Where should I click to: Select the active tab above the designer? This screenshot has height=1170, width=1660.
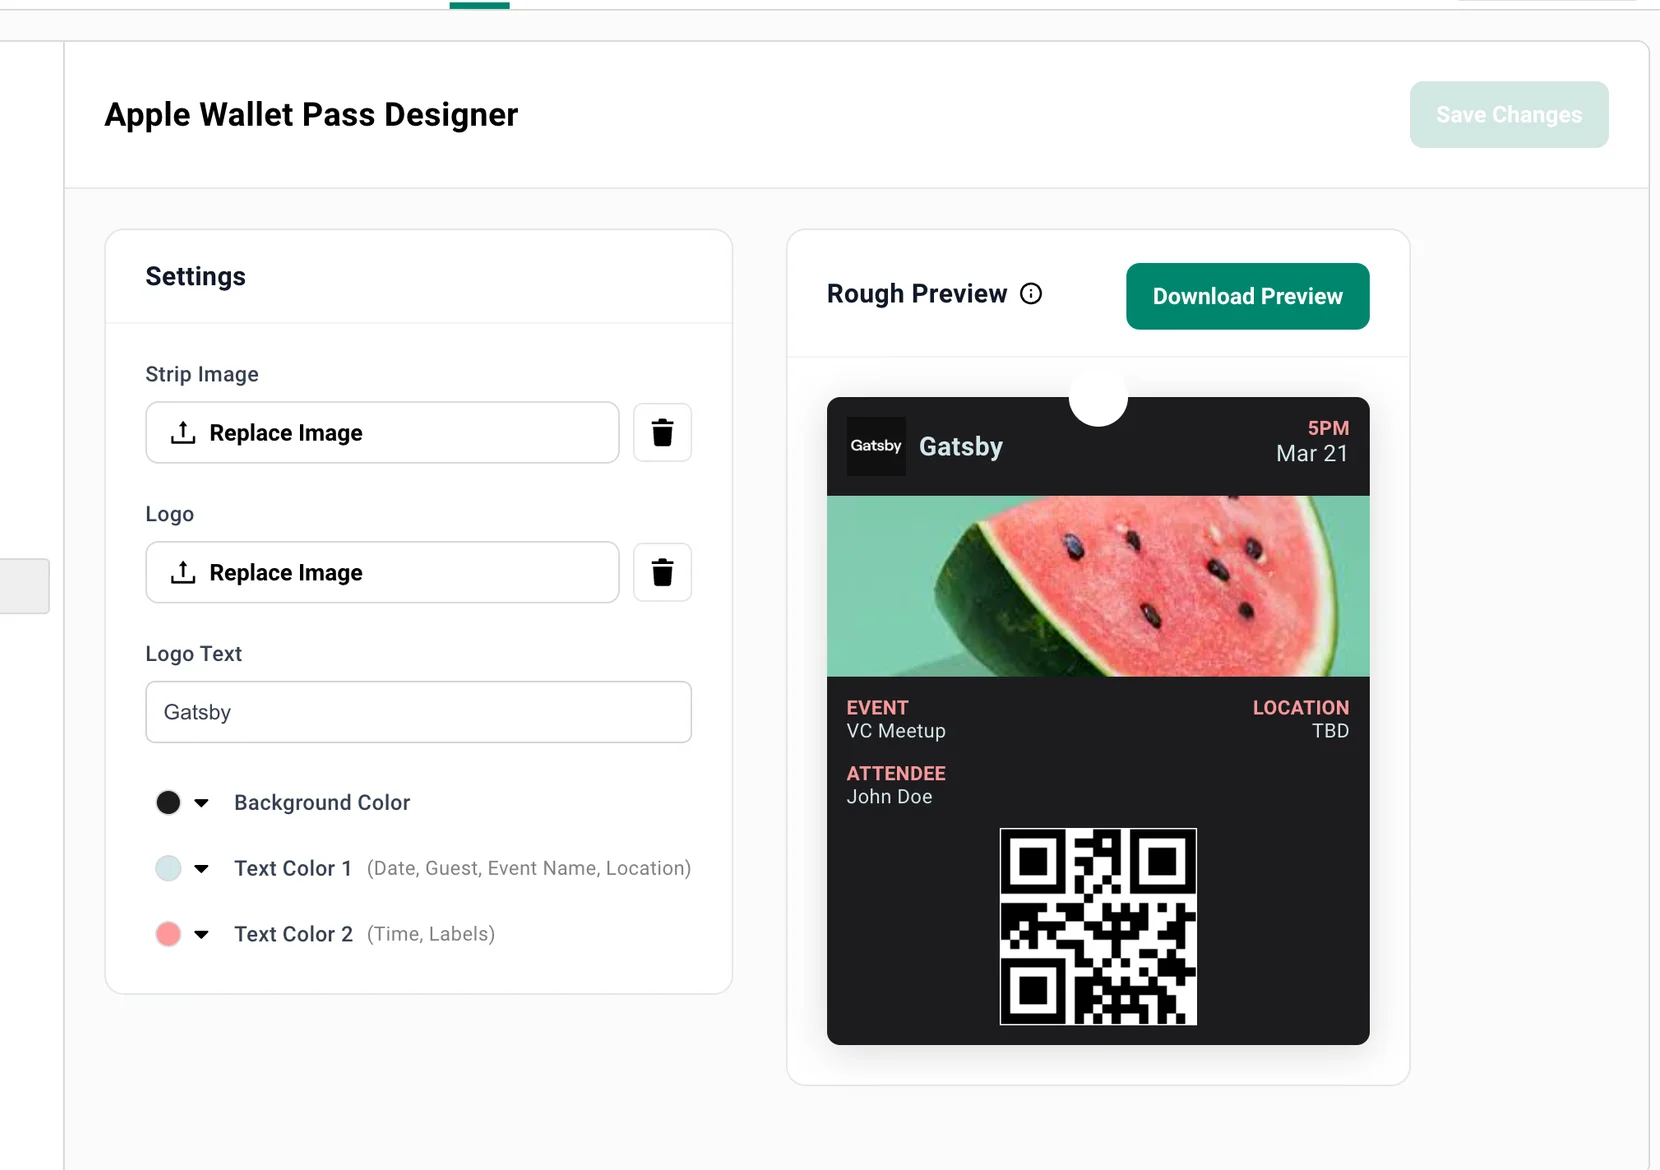(479, 3)
